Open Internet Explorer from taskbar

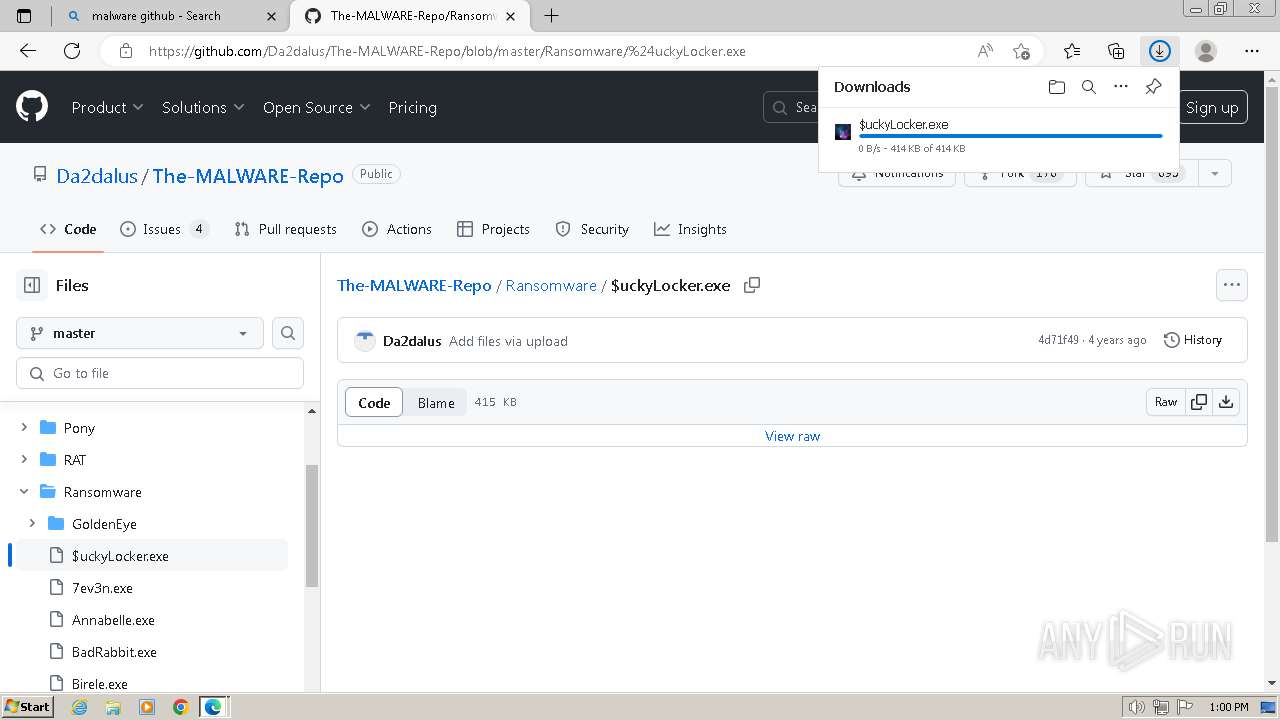pos(80,707)
